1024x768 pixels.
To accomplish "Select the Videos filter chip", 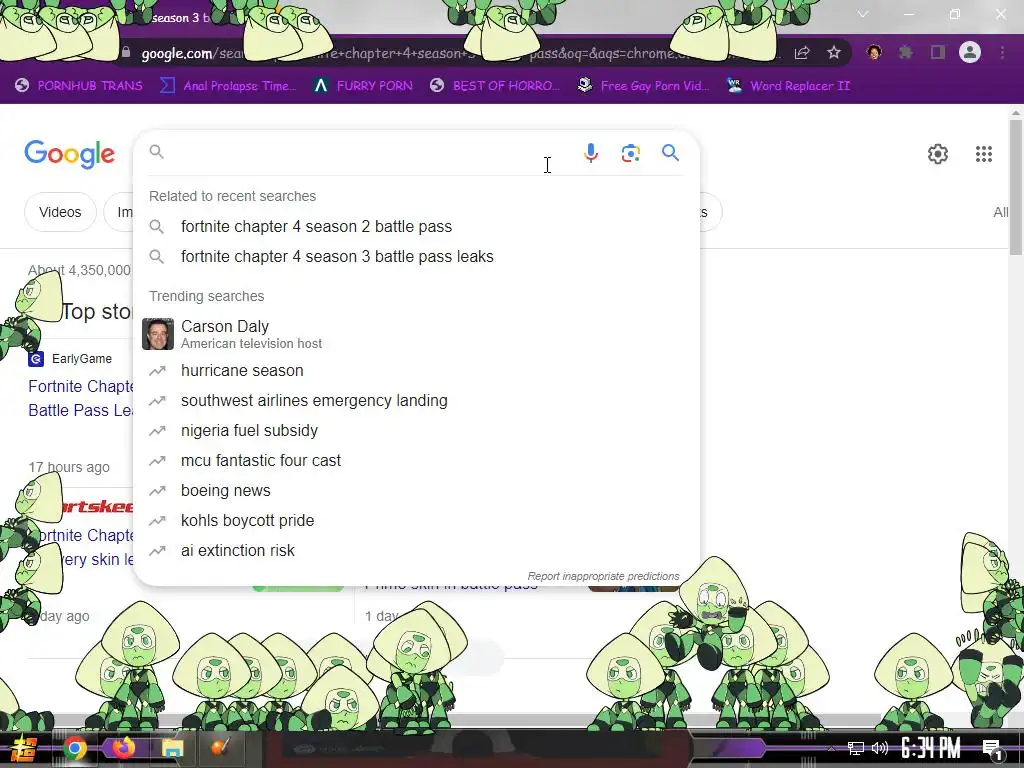I will click(x=60, y=212).
